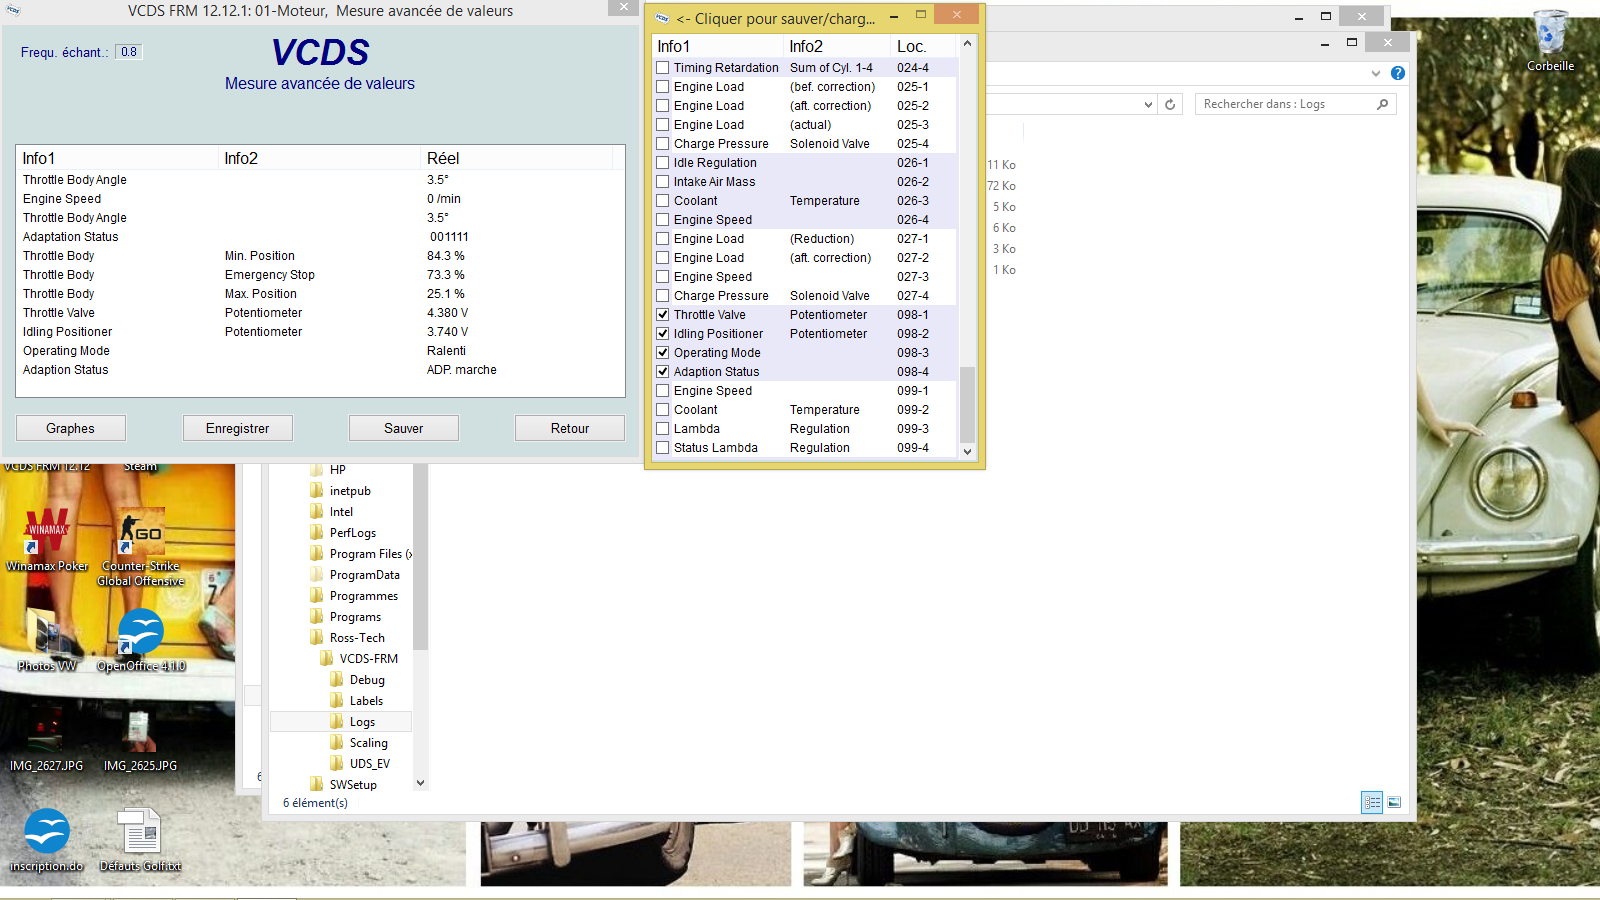Click the Frequ. échant. value field
This screenshot has width=1600, height=900.
pyautogui.click(x=129, y=52)
